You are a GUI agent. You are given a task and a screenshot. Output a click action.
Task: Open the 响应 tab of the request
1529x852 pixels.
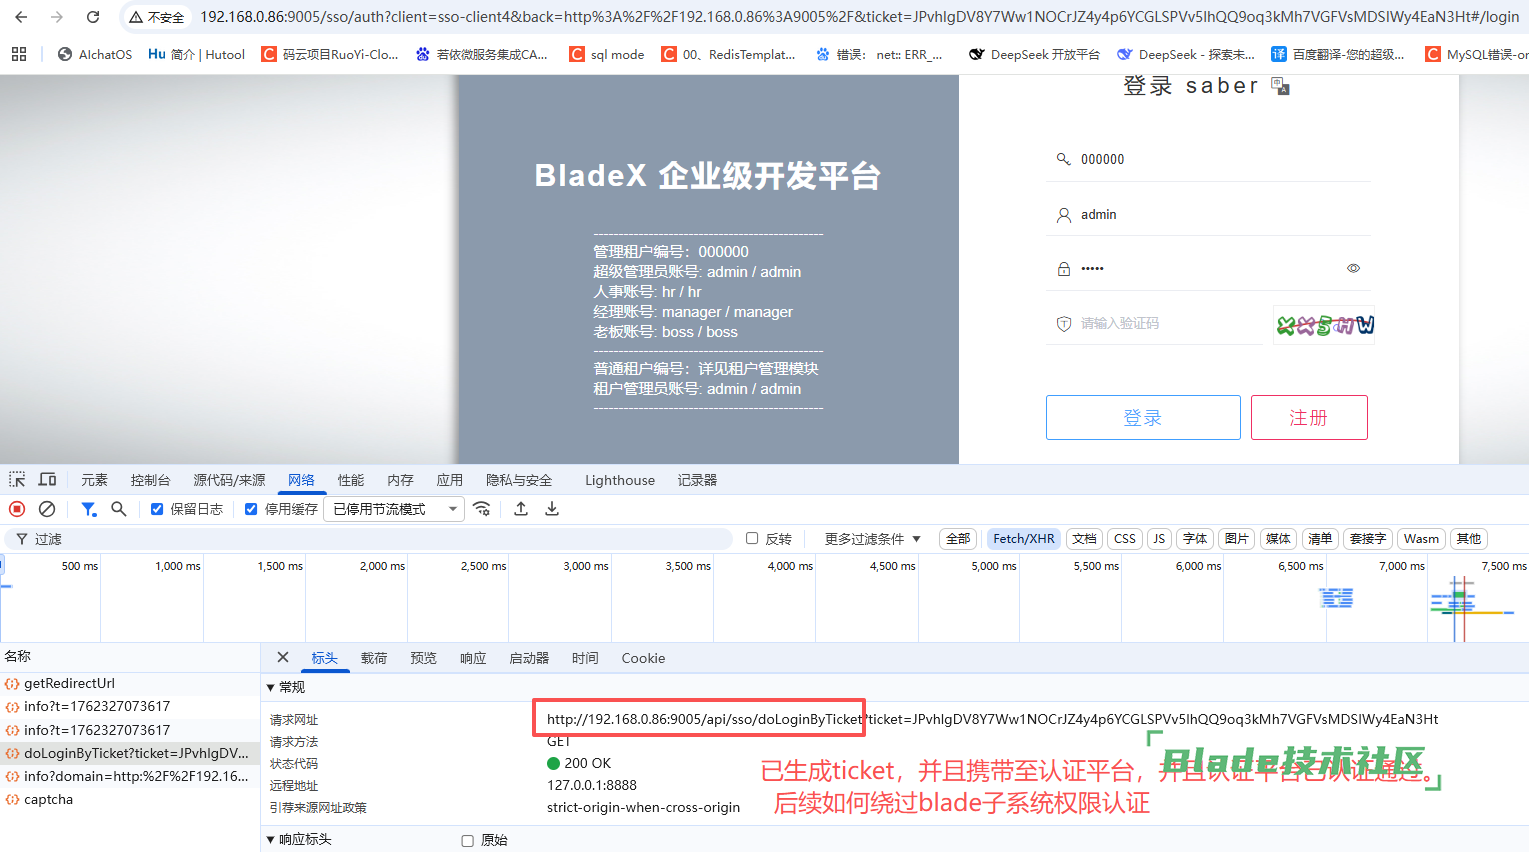click(x=473, y=658)
